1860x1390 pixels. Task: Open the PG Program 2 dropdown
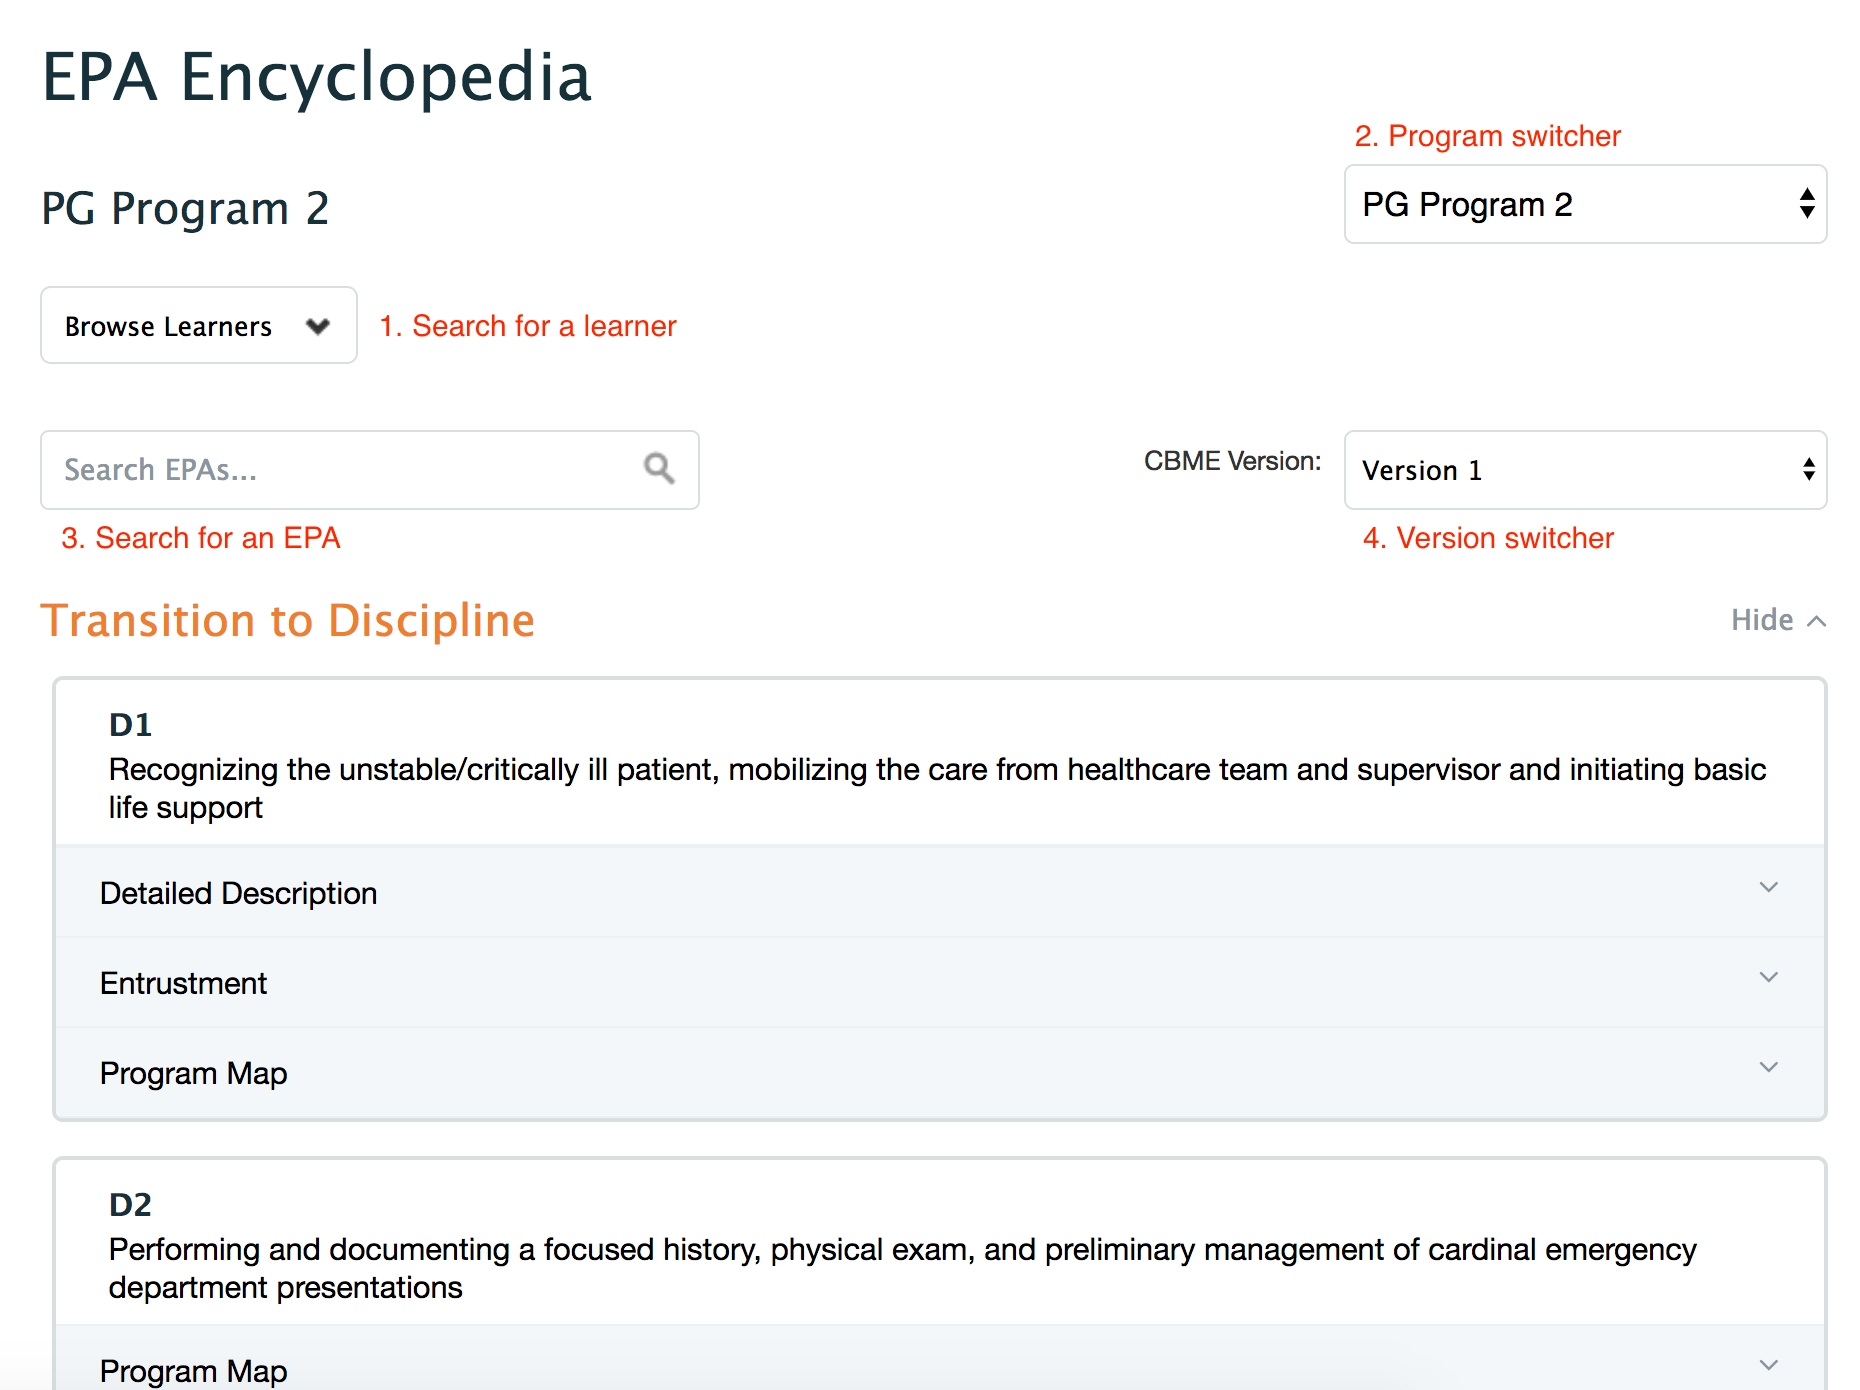click(1584, 204)
